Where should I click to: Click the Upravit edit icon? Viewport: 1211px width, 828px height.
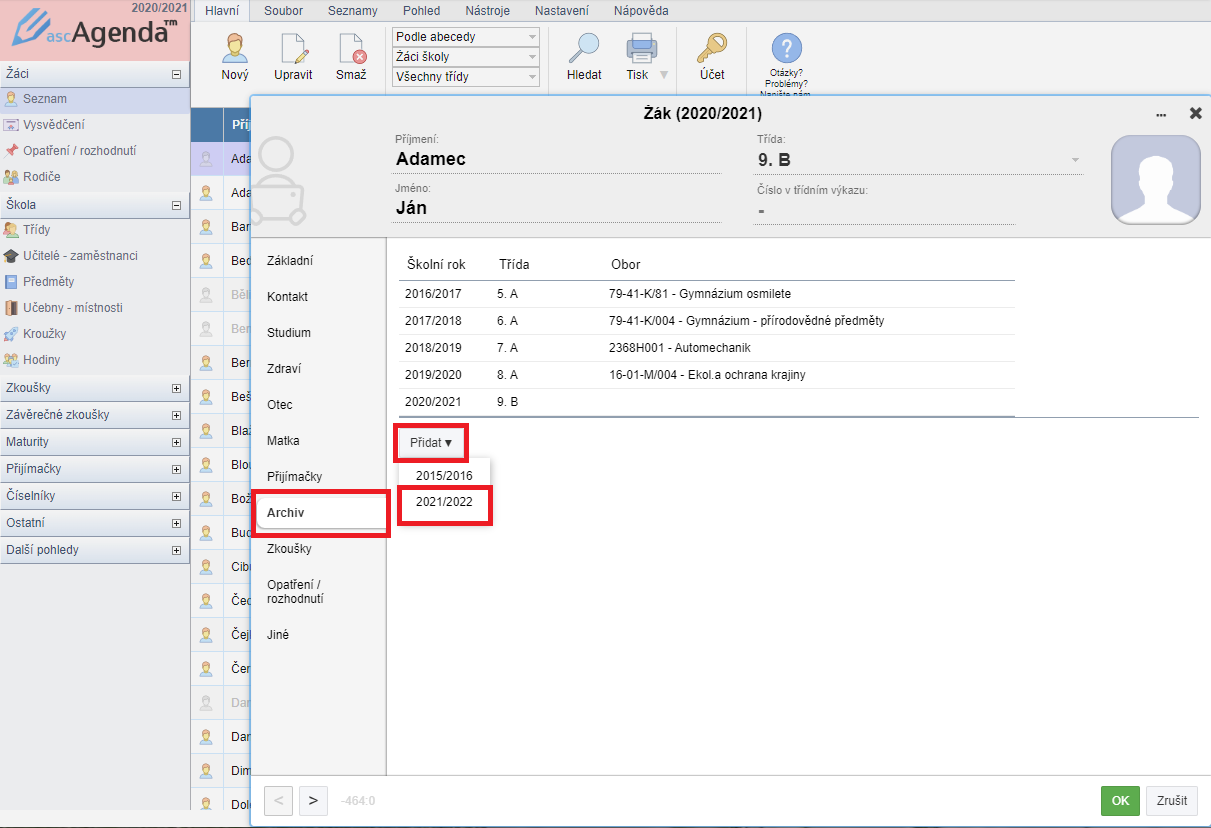click(293, 50)
